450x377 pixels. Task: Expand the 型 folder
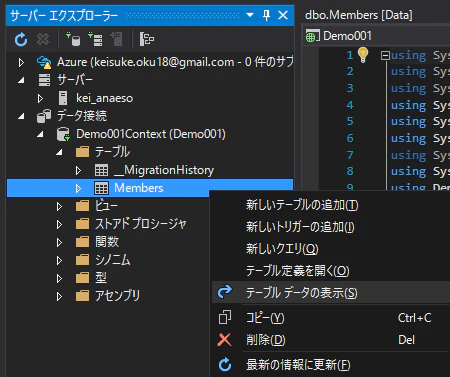(59, 278)
